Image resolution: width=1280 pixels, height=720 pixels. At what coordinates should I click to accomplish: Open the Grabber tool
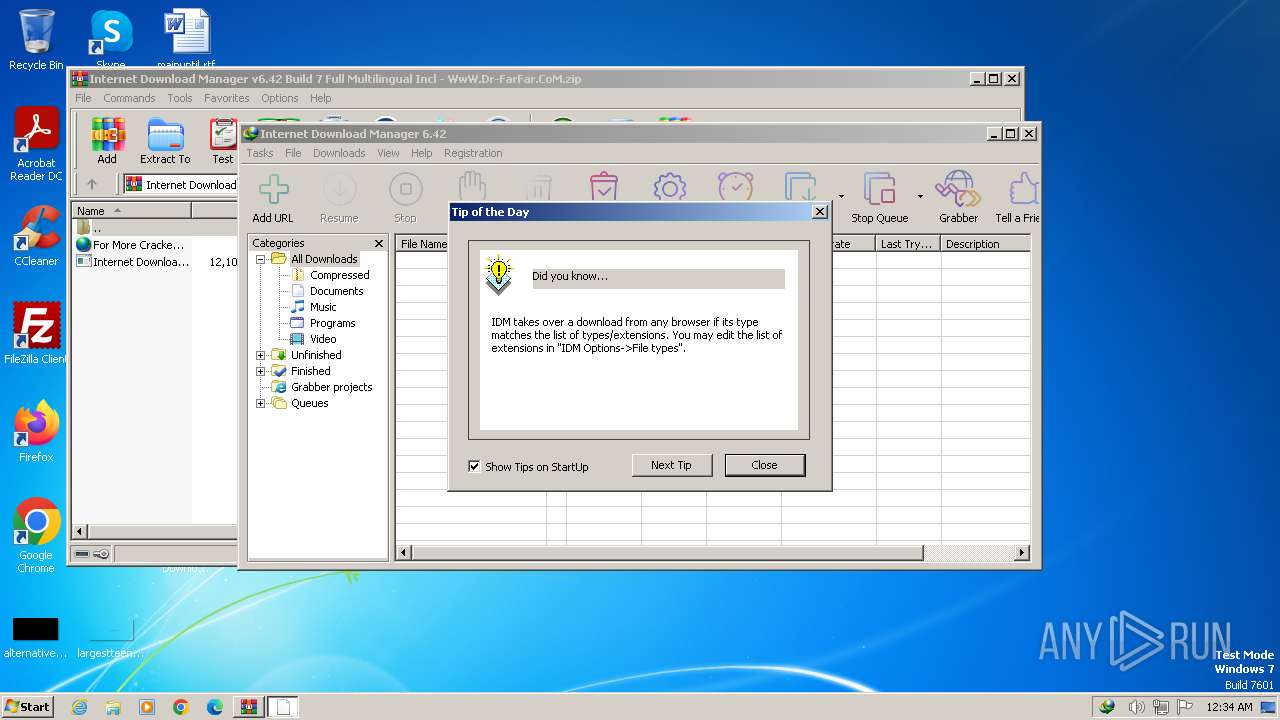(x=958, y=197)
